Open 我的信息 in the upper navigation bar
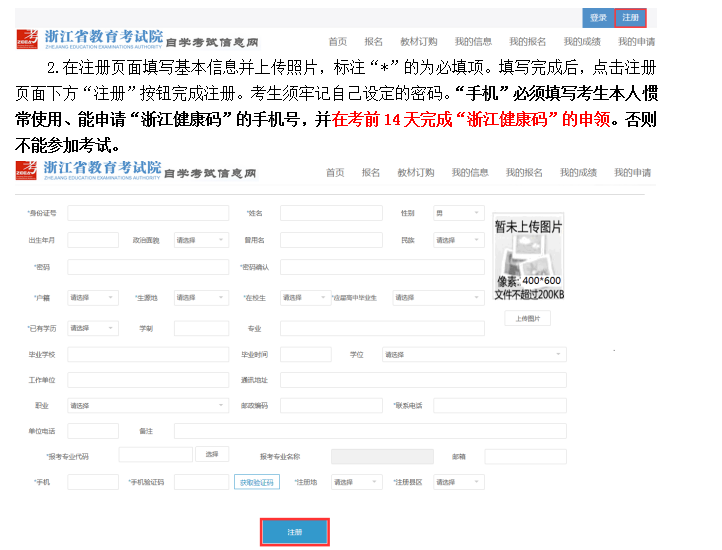Image resolution: width=722 pixels, height=550 pixels. [473, 42]
